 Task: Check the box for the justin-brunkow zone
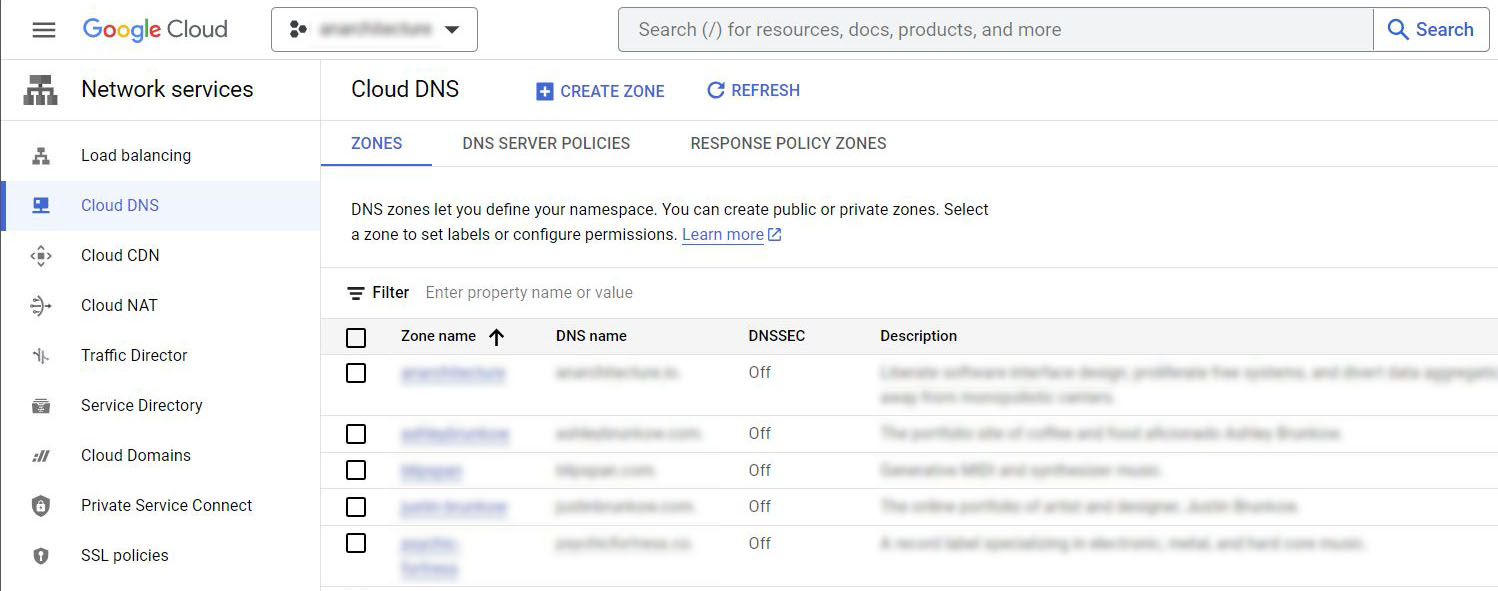(356, 507)
